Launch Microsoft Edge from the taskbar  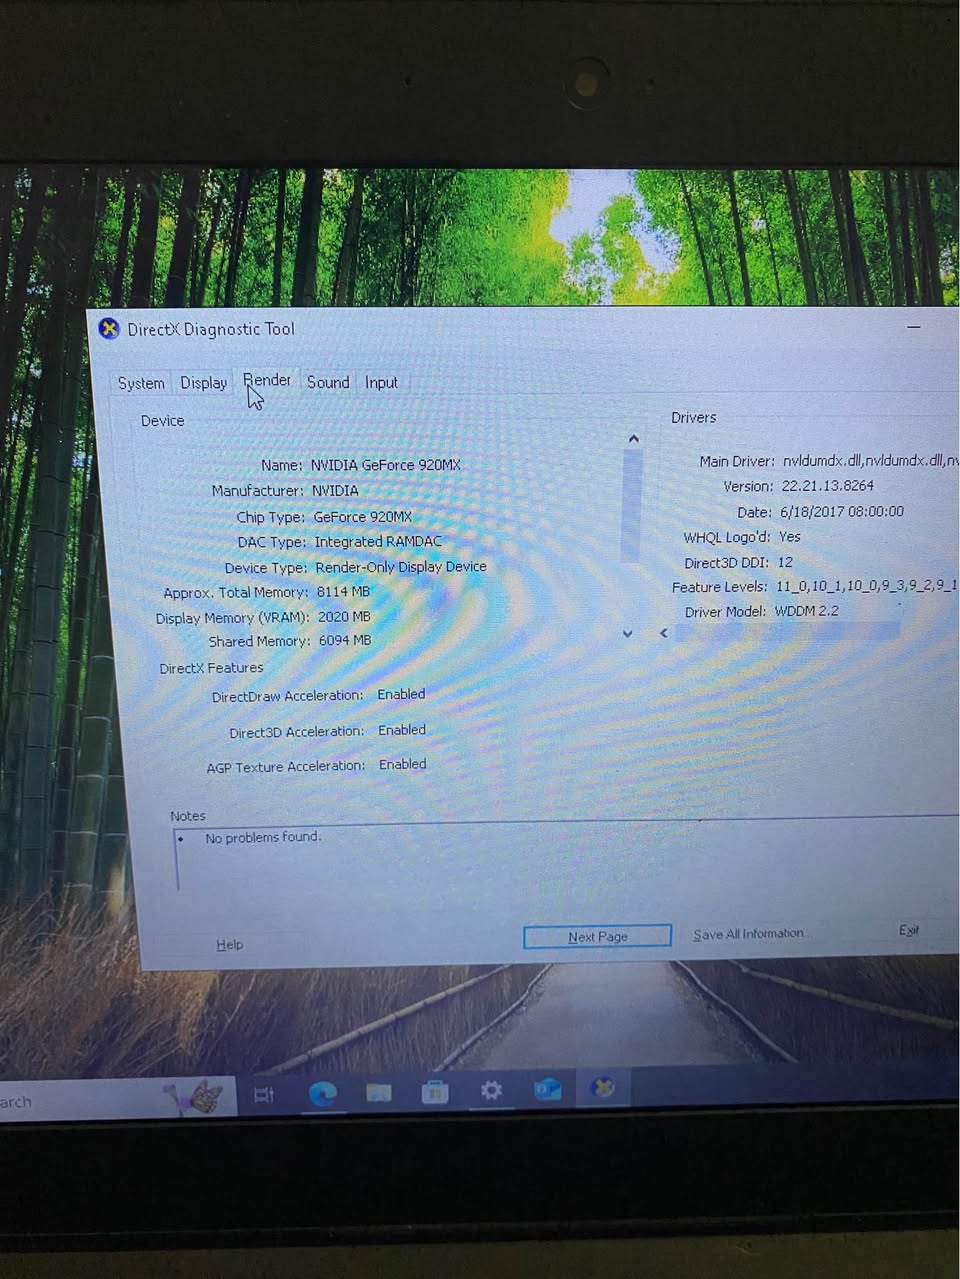(x=322, y=1094)
